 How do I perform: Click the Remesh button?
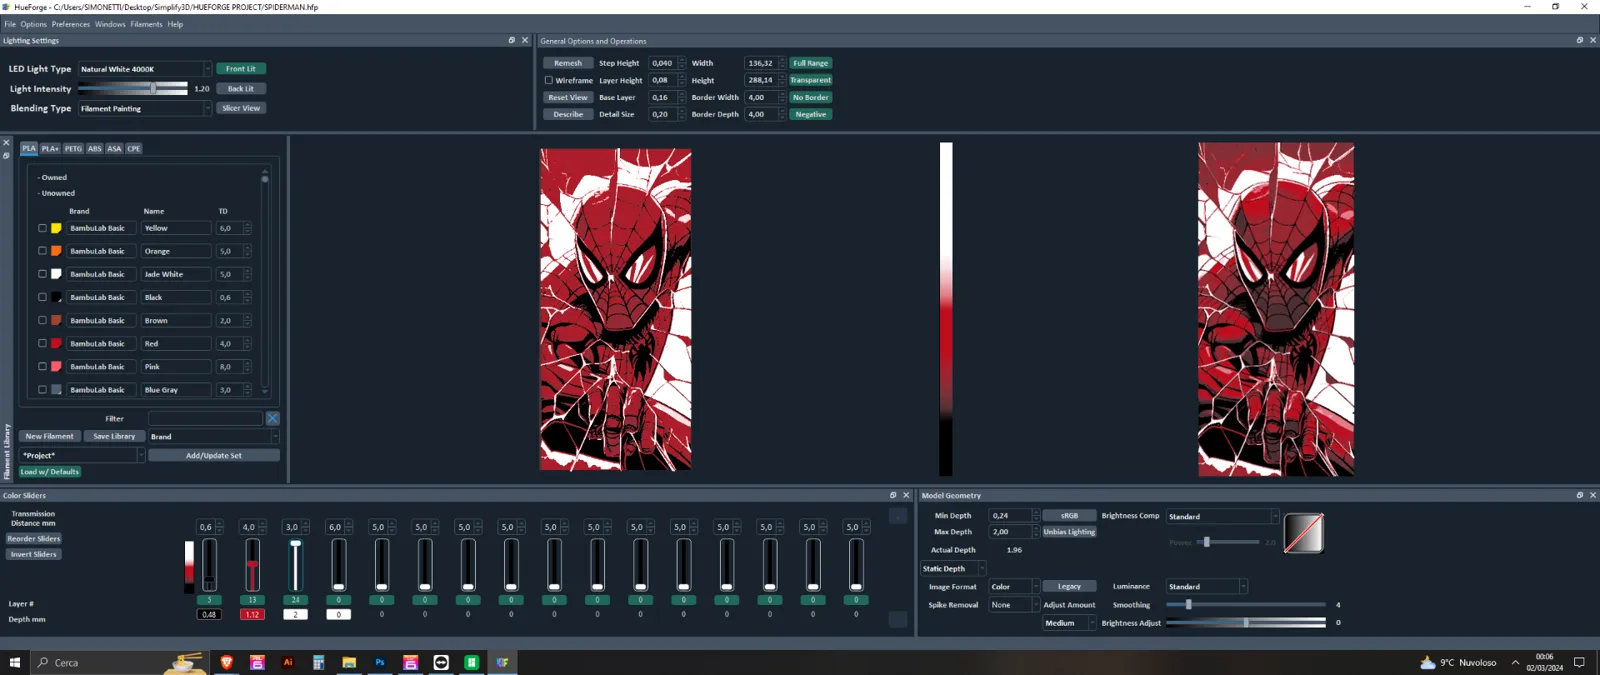pos(568,63)
